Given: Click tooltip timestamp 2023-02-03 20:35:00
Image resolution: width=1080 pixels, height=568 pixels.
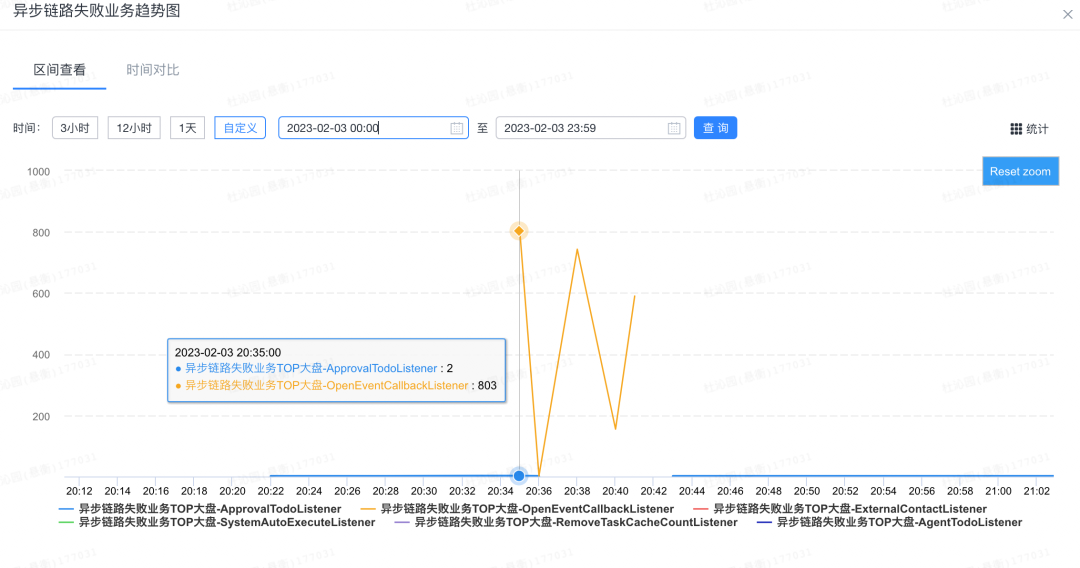Looking at the screenshot, I should tap(228, 353).
